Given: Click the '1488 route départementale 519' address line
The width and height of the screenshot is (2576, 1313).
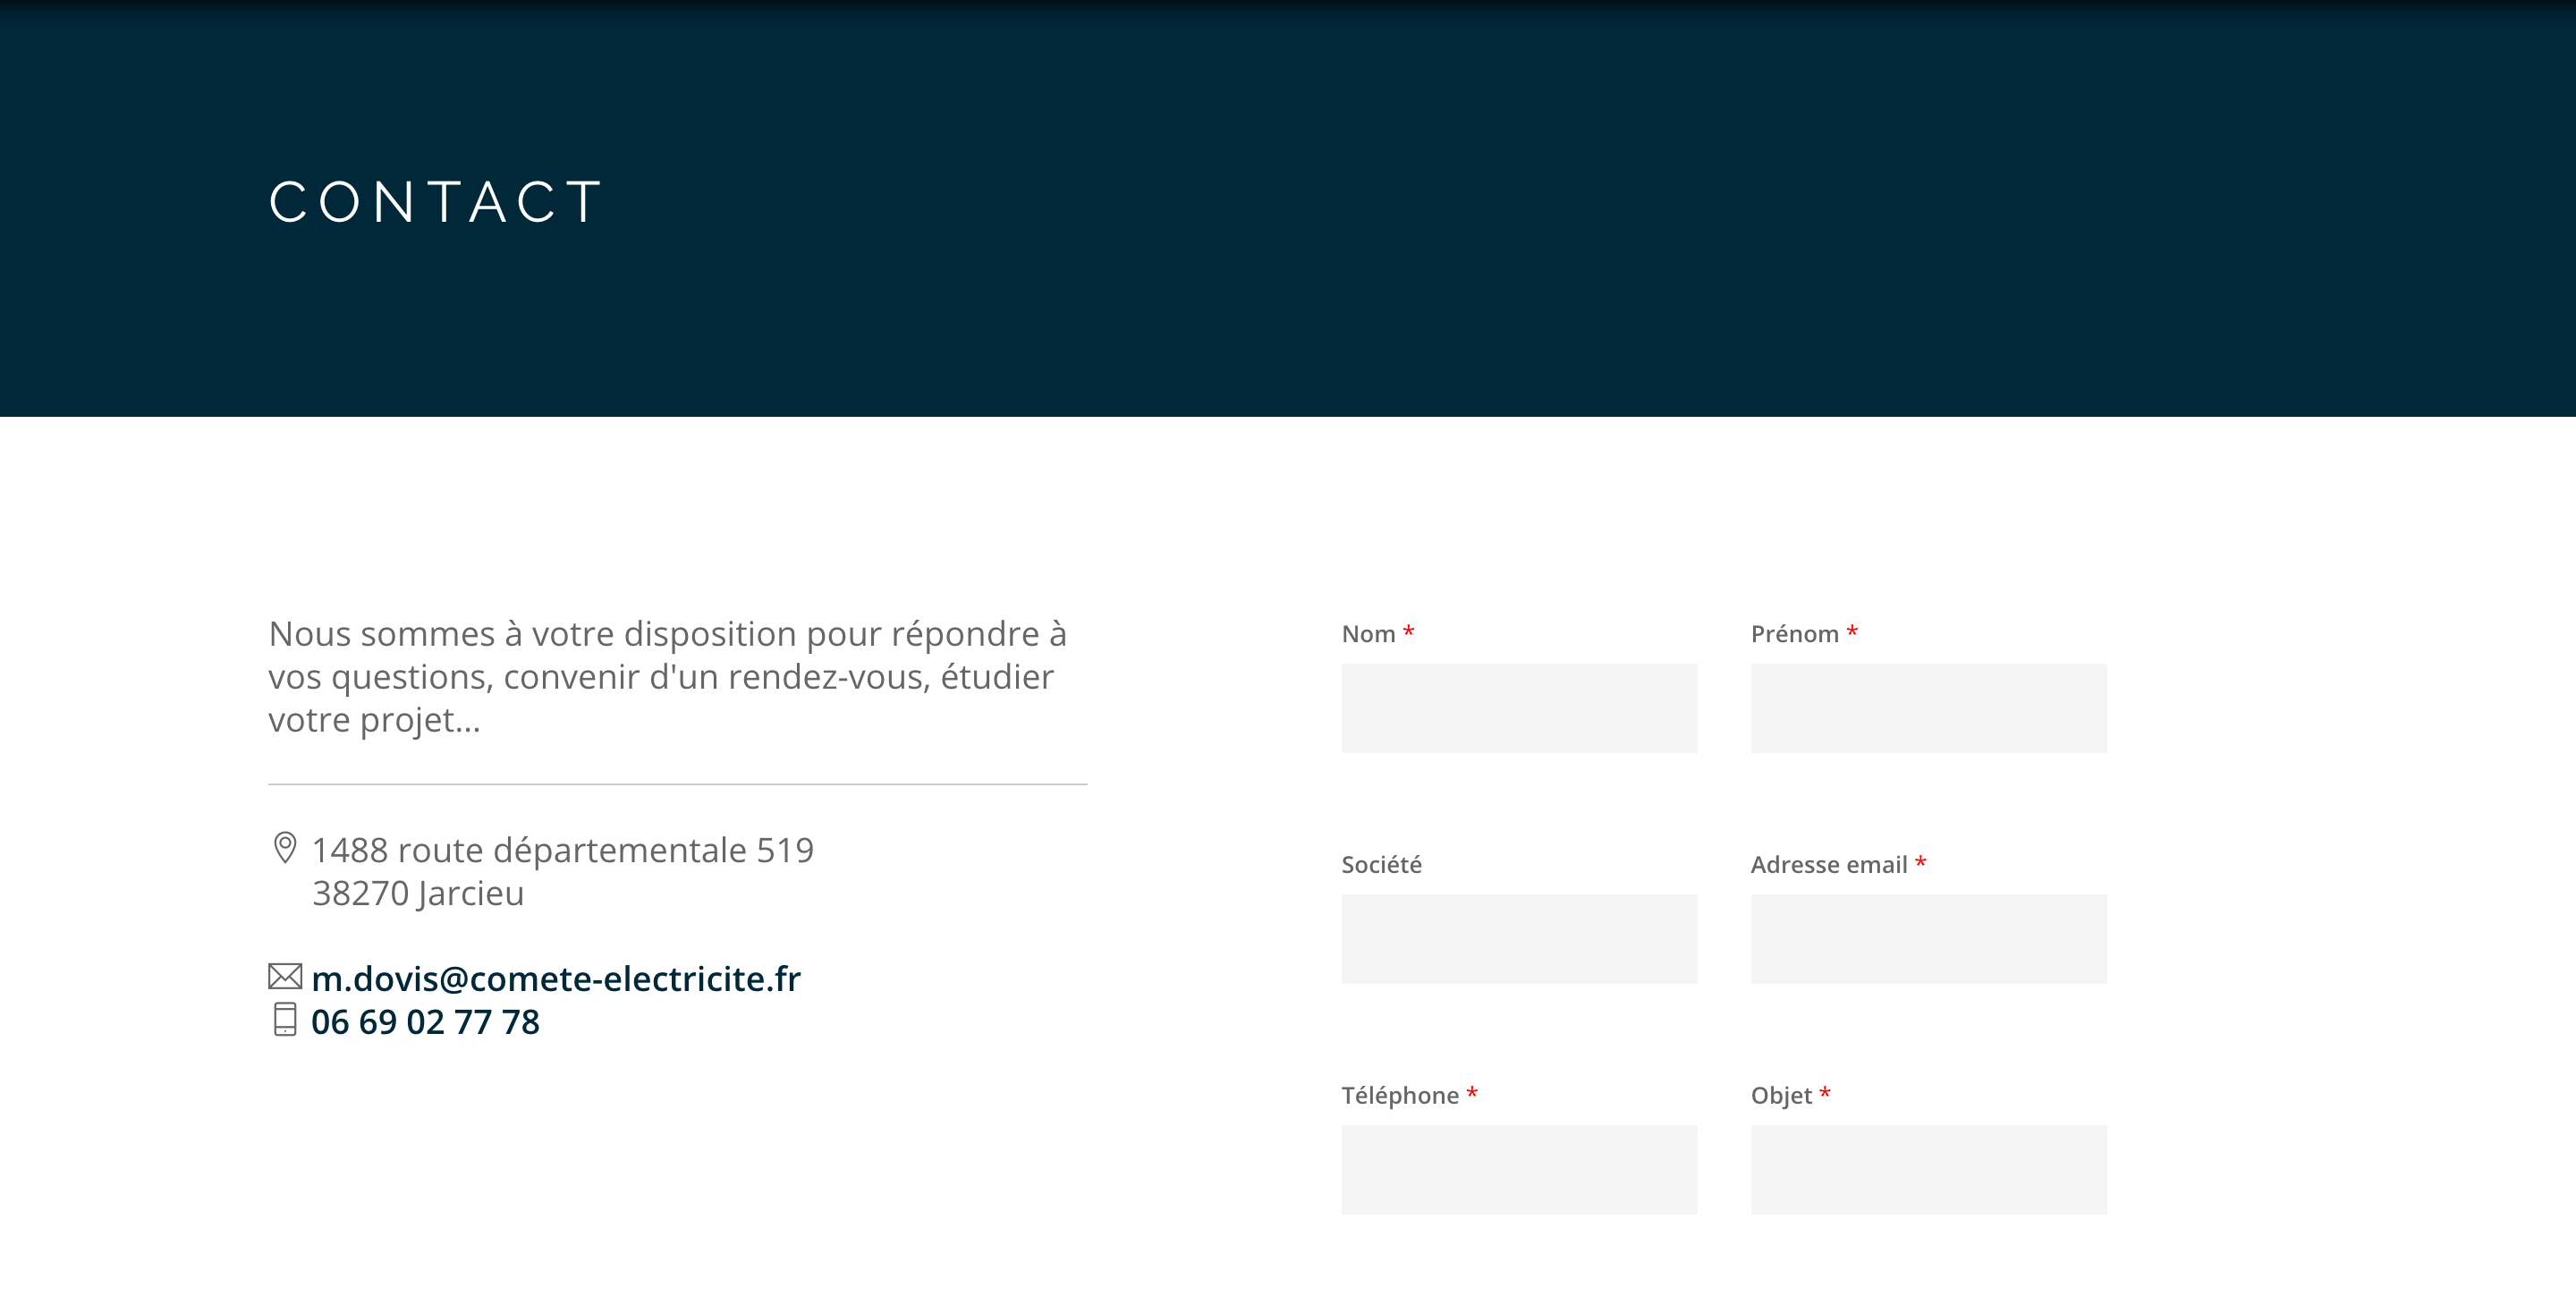Looking at the screenshot, I should (563, 850).
